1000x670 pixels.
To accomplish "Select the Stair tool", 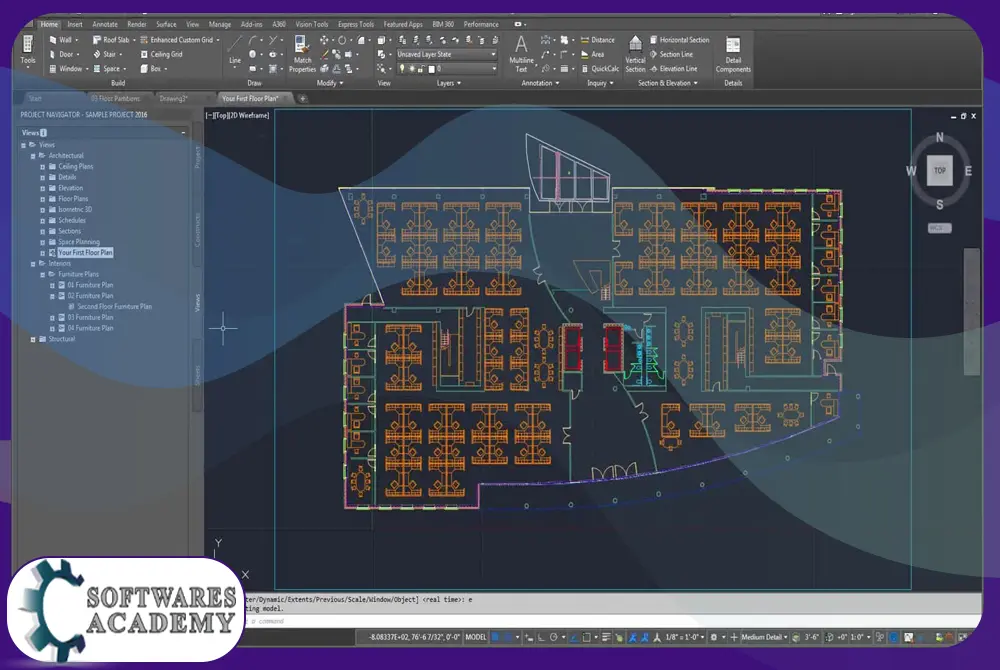I will click(x=107, y=54).
